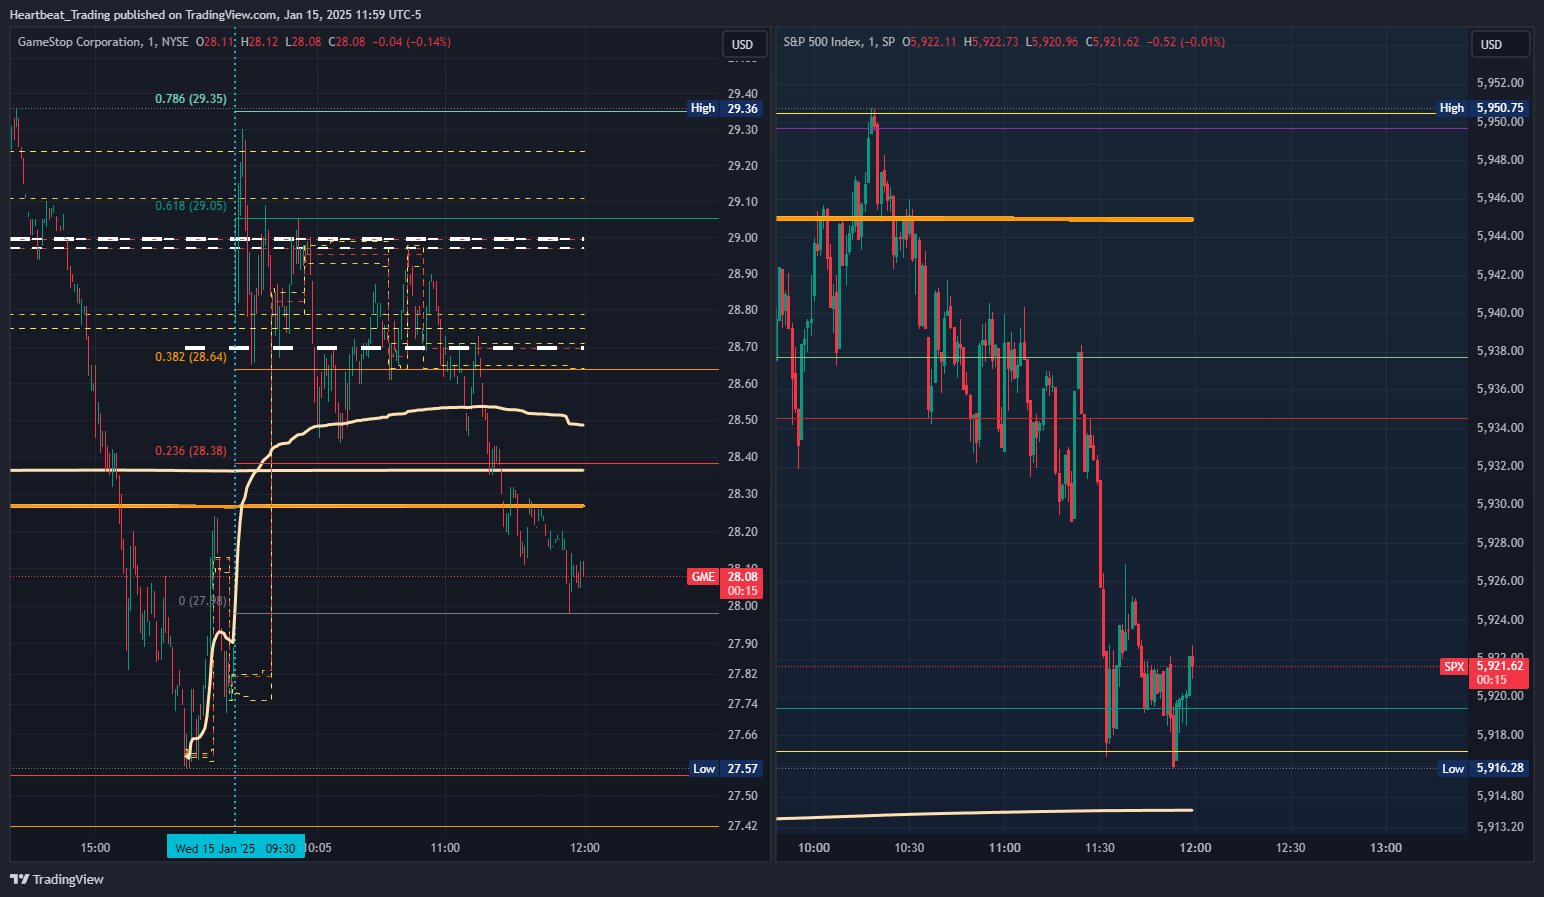Click the 29.40 tick on the GameStop price scale
1544x897 pixels.
742,94
